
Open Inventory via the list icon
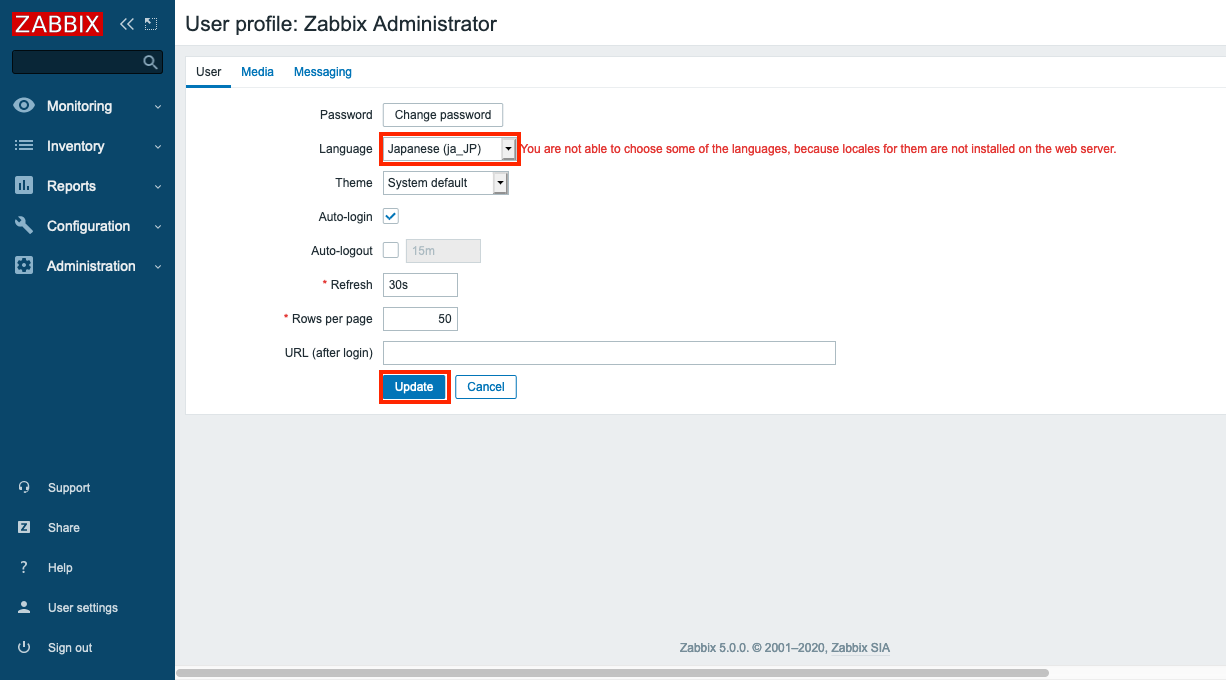(25, 146)
